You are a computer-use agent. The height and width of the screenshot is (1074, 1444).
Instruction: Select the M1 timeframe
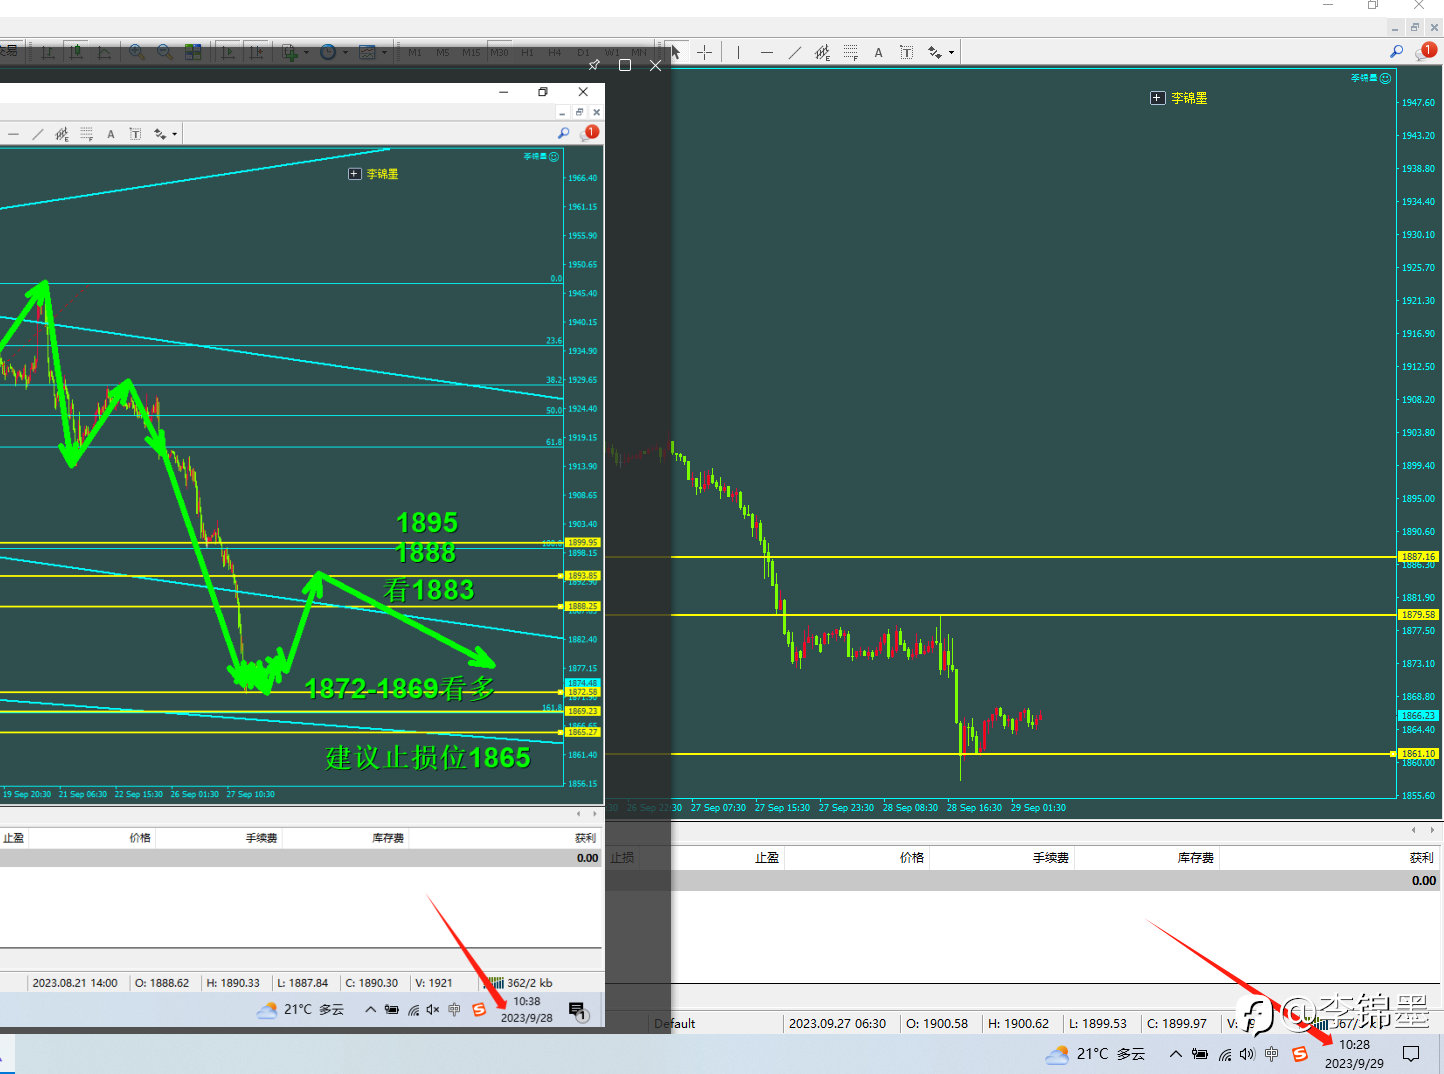click(x=415, y=52)
